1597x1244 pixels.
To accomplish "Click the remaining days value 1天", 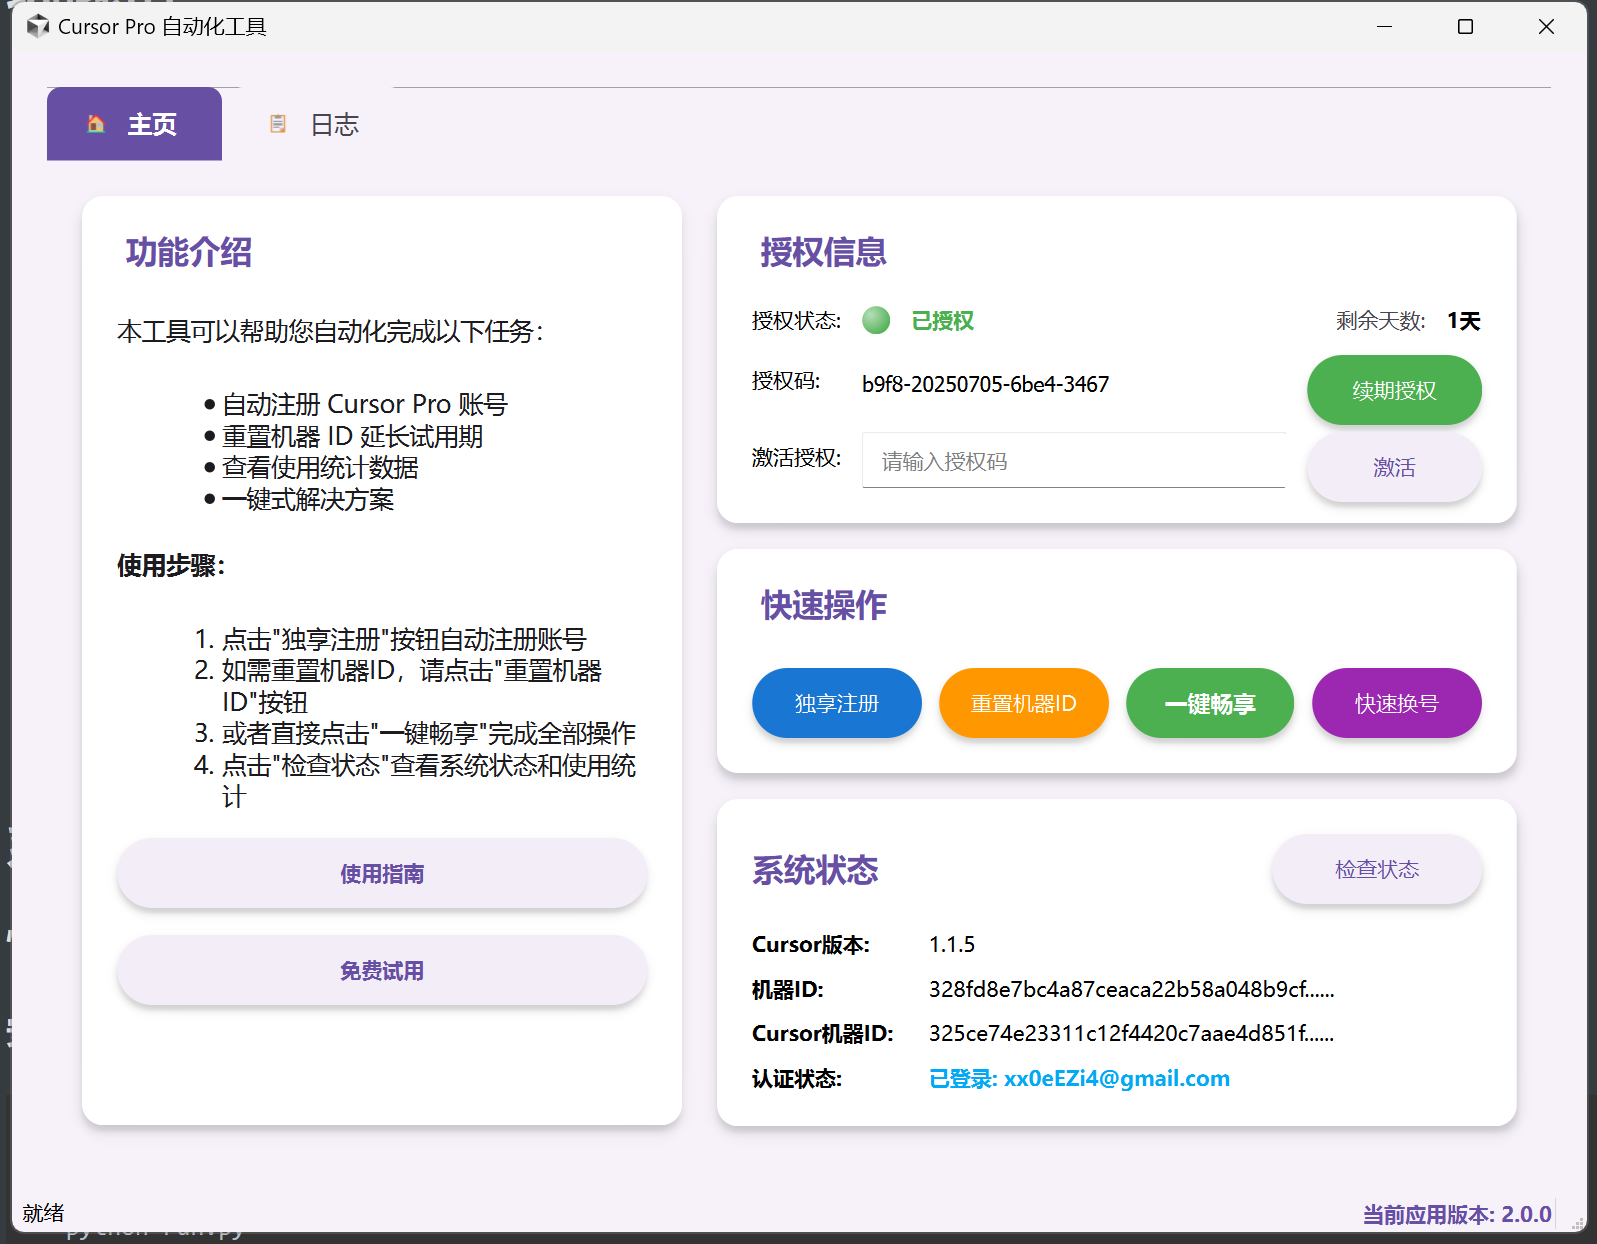I will (x=1463, y=321).
